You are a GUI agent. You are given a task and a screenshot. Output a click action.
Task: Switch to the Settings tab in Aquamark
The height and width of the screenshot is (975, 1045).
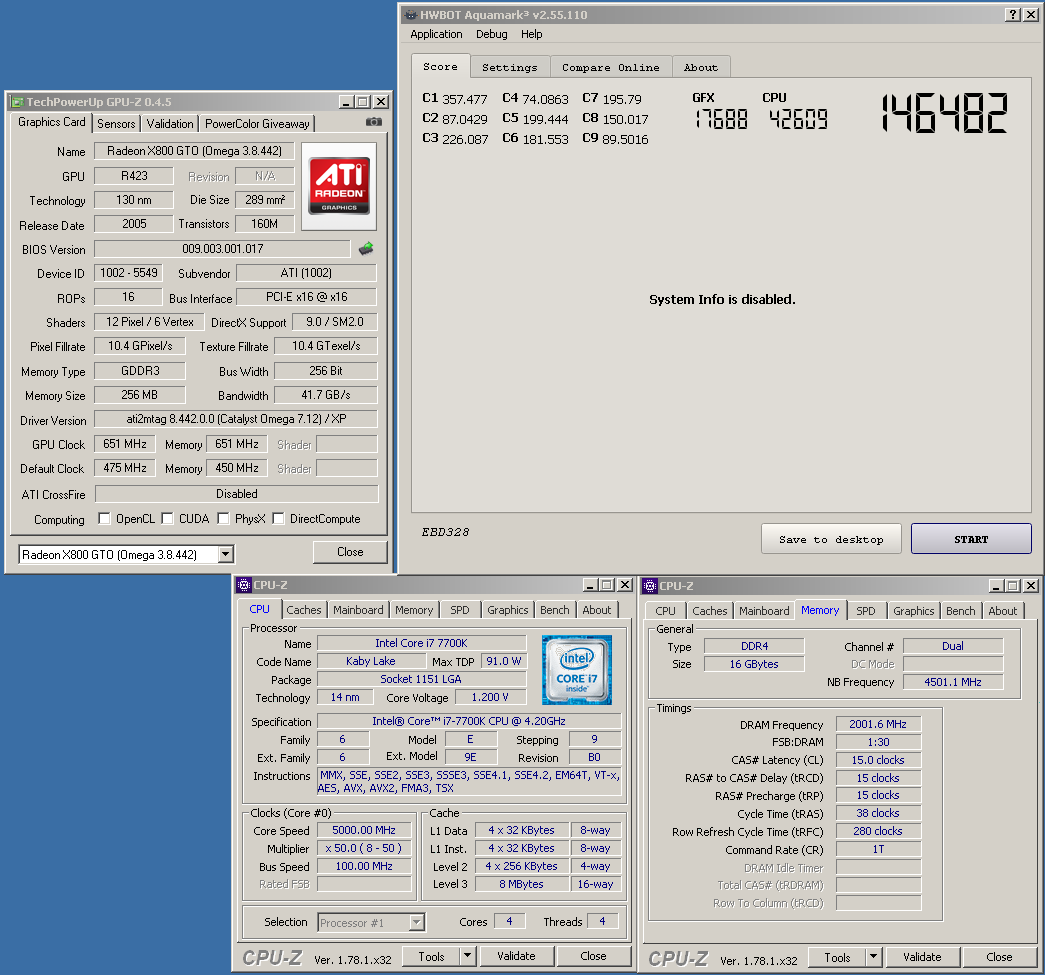[510, 67]
